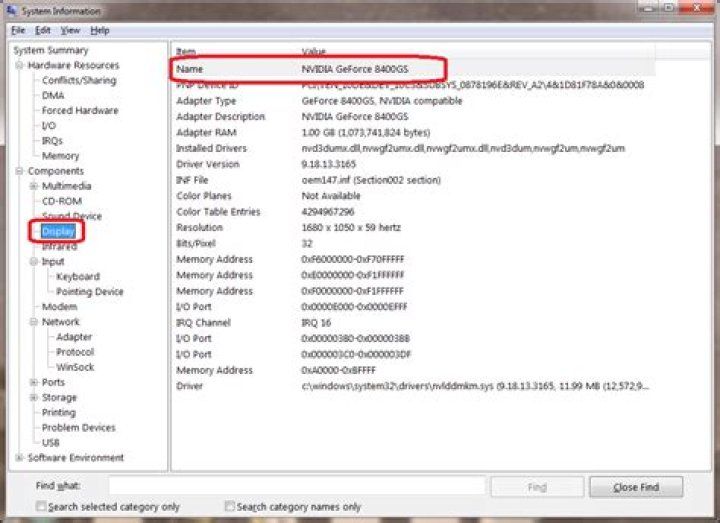Click the Find what input field
The image size is (720, 523).
pyautogui.click(x=297, y=486)
